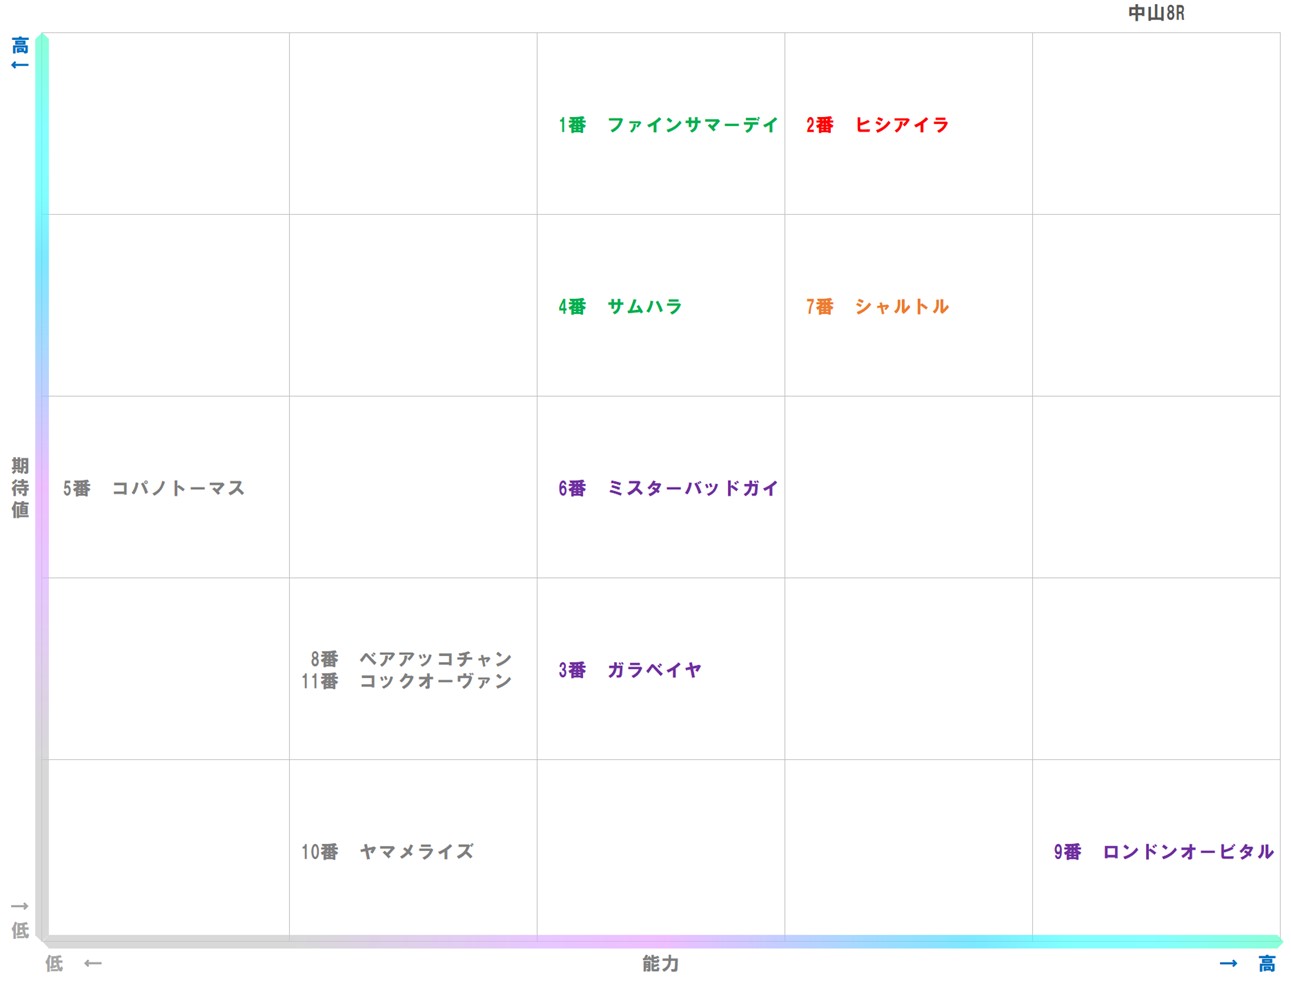Click the 期待値 vertical axis label
Image resolution: width=1291 pixels, height=983 pixels.
coord(20,488)
